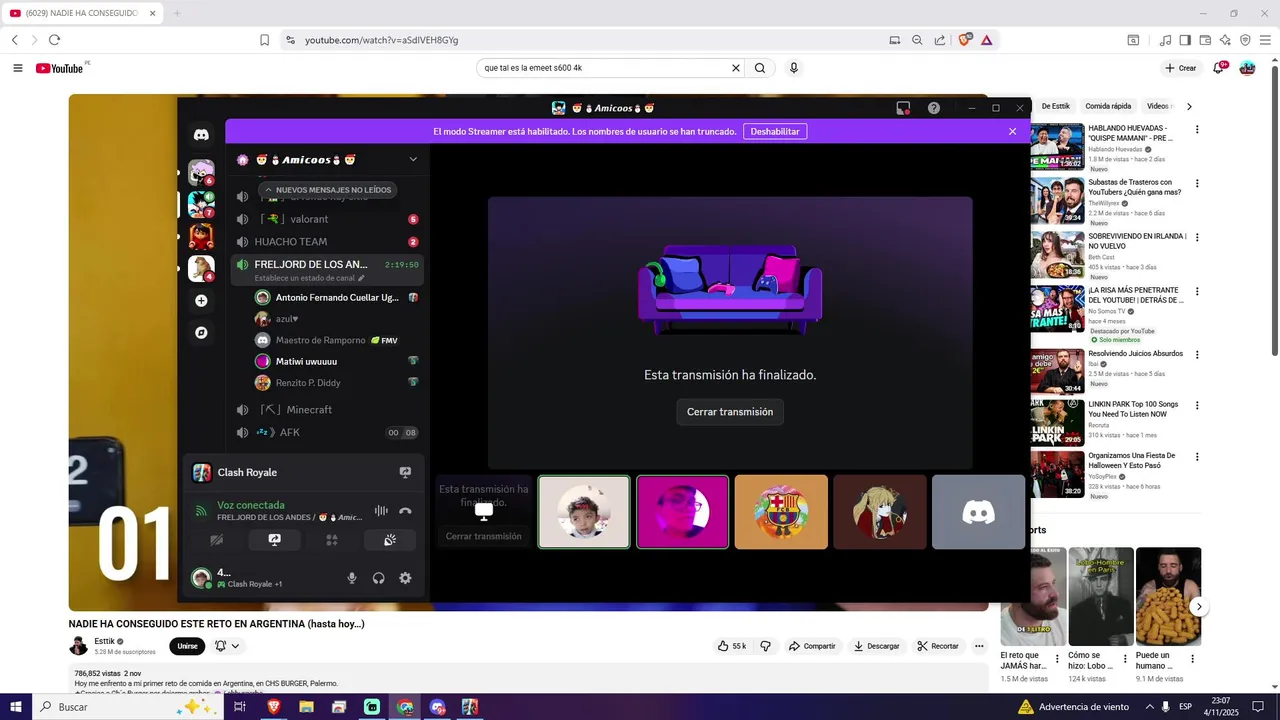
Task: Open the AFK voice channel
Action: coord(326,433)
